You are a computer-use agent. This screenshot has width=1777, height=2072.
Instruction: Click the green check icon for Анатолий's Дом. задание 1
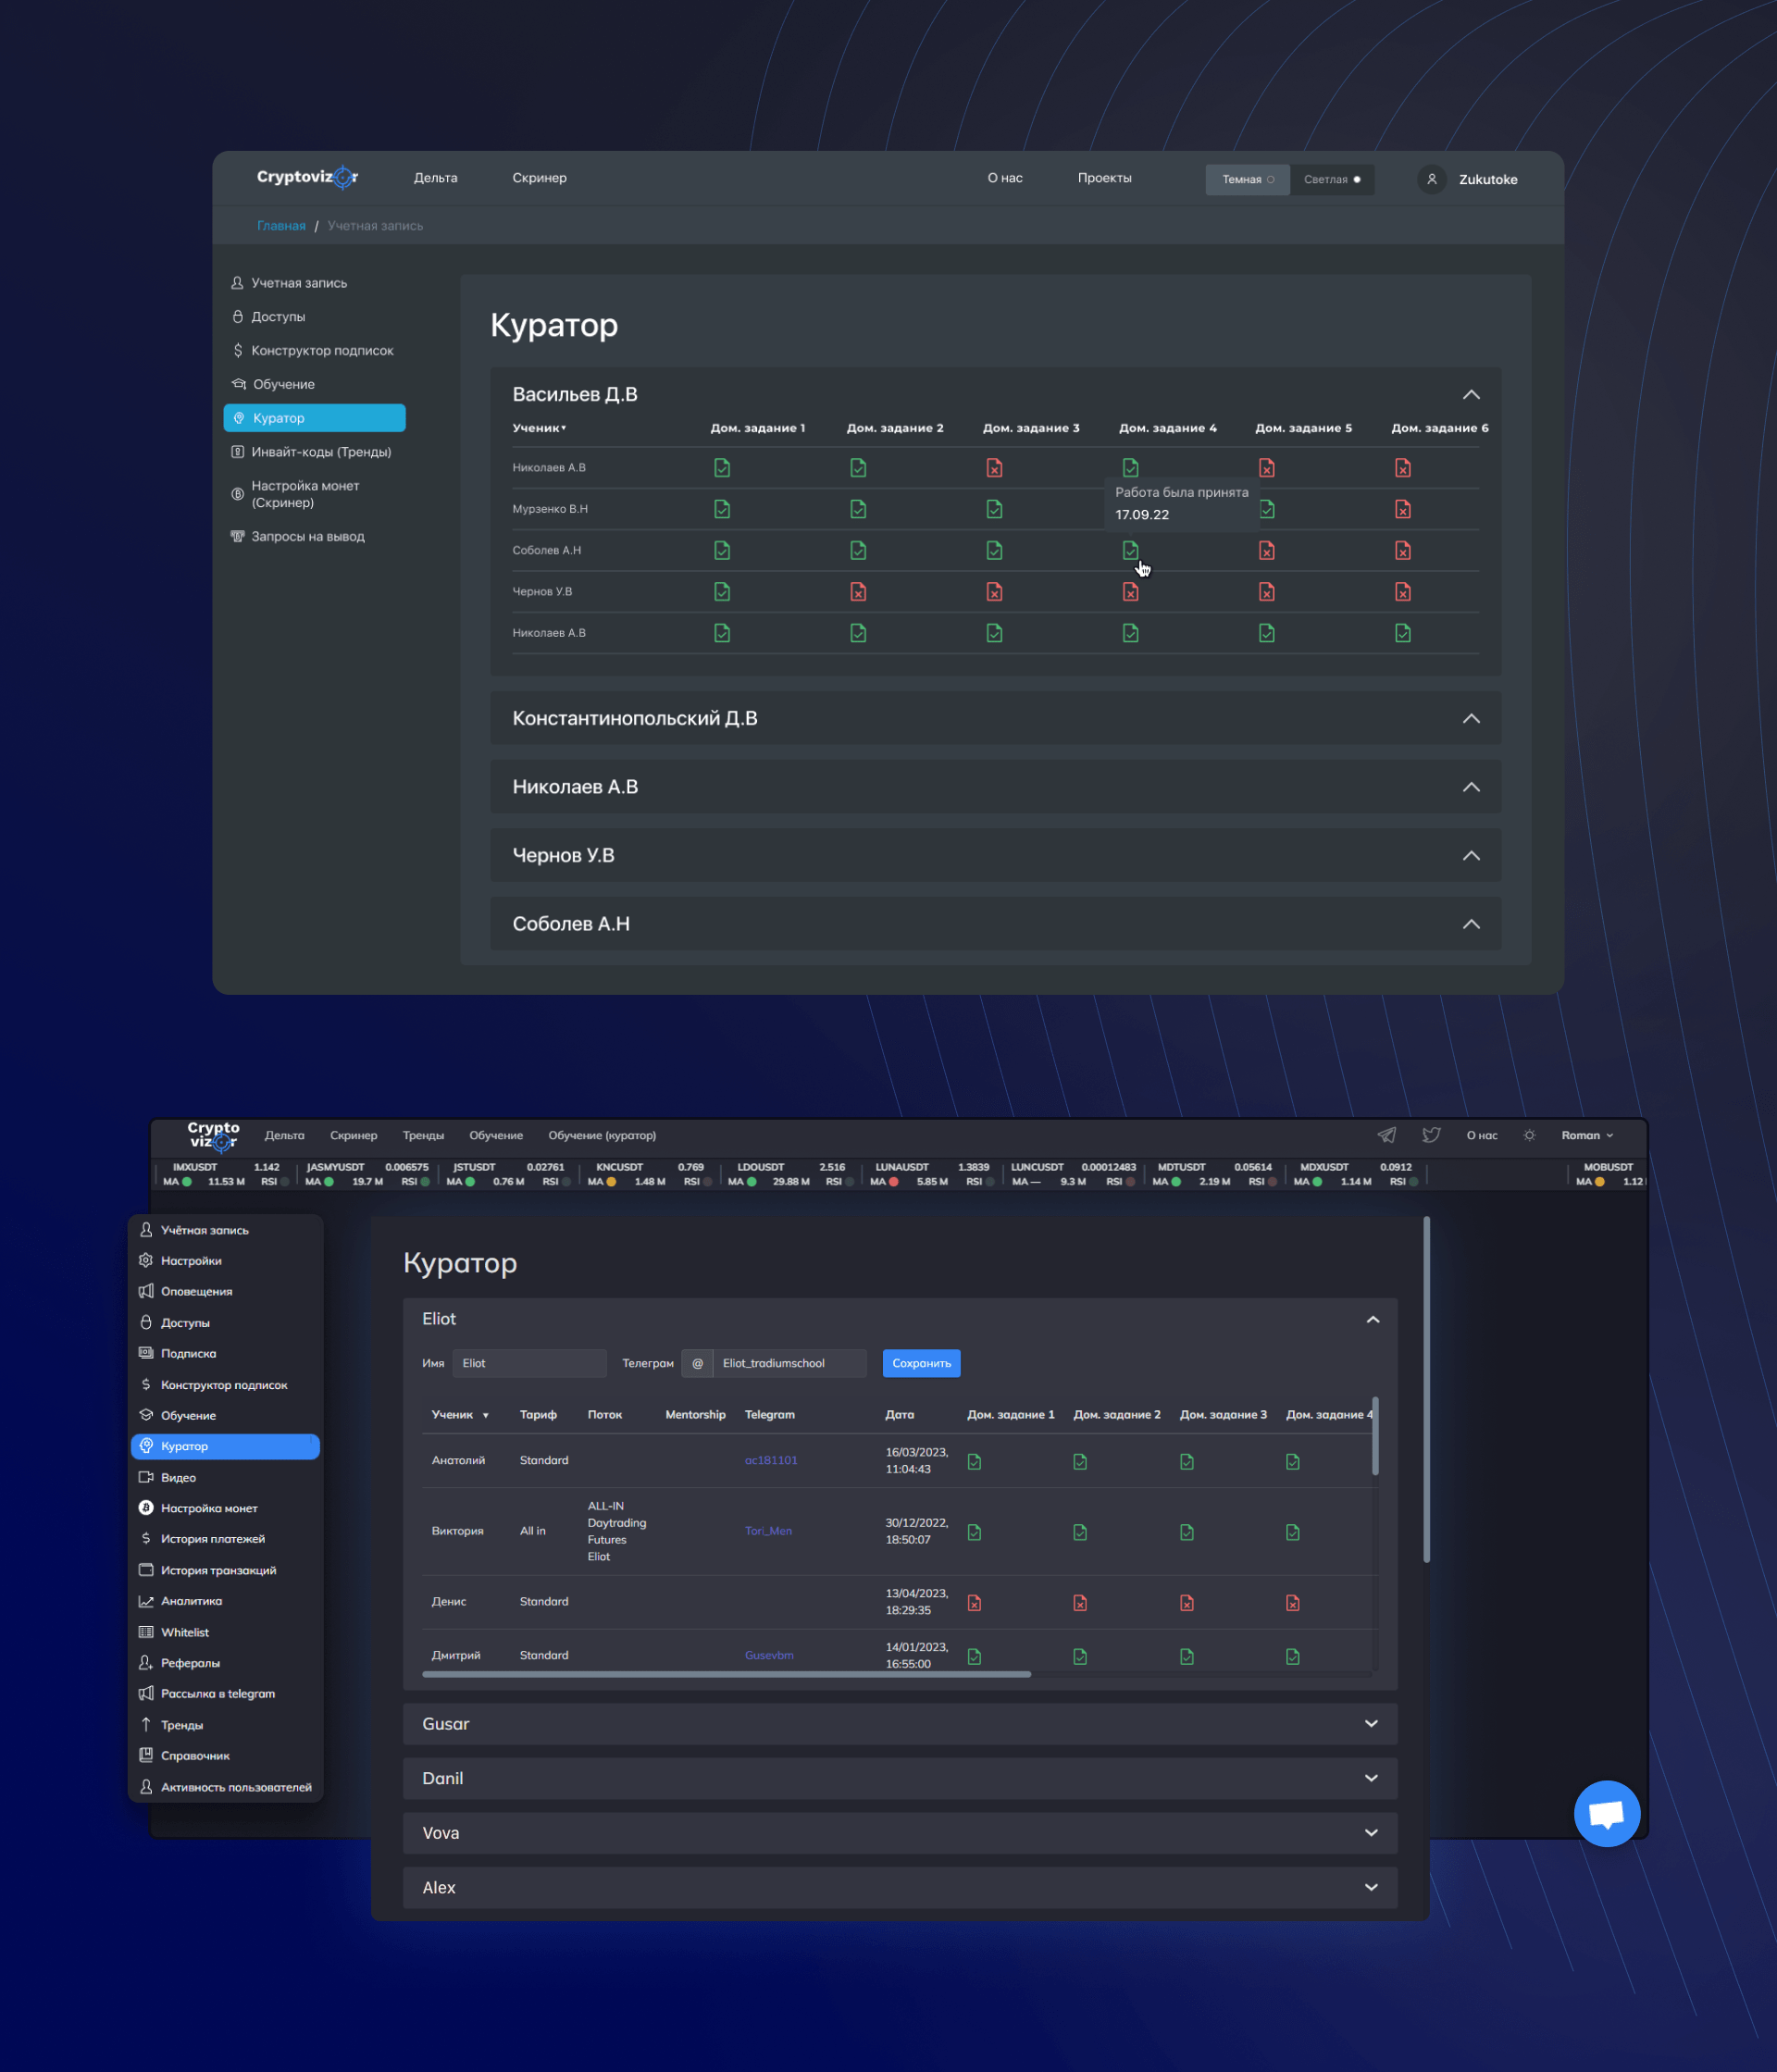974,1460
